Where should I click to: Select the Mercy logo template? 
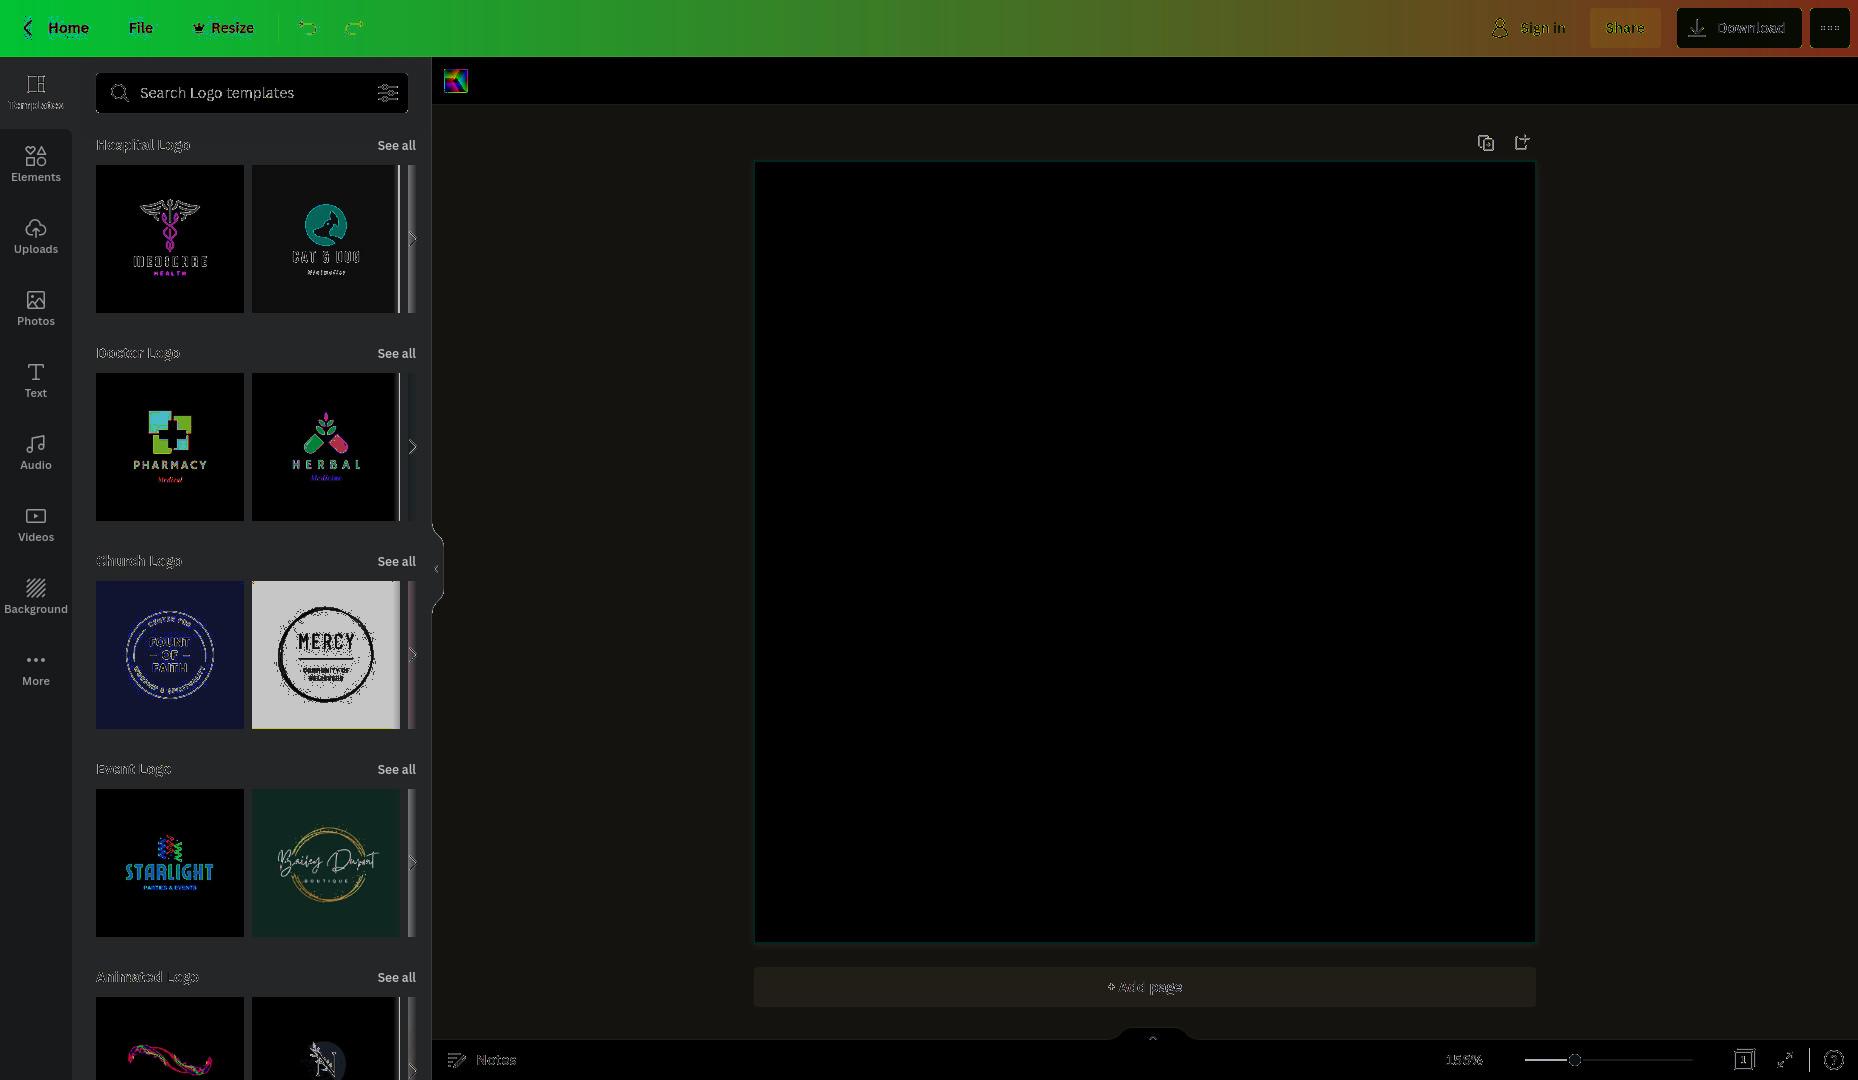(325, 655)
